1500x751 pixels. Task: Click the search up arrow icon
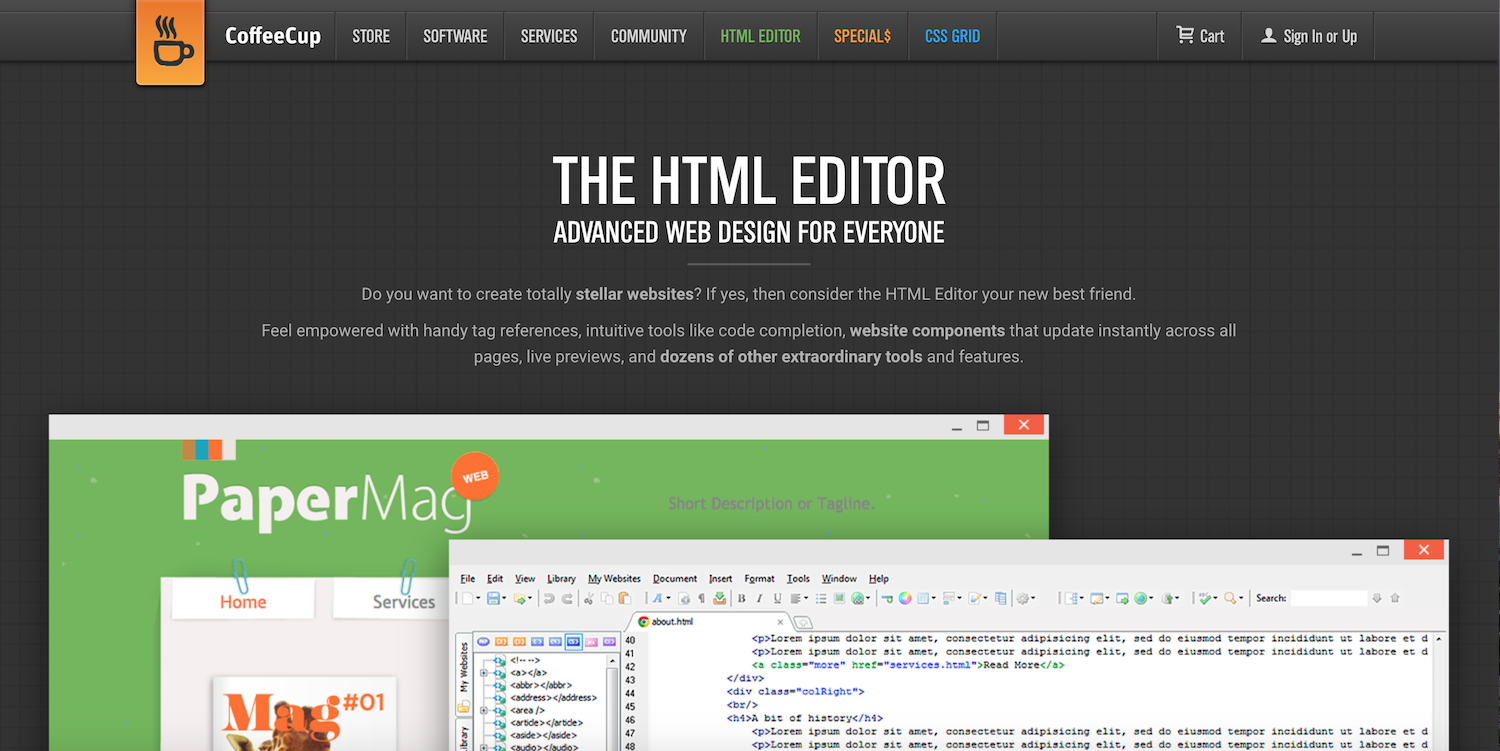1395,598
